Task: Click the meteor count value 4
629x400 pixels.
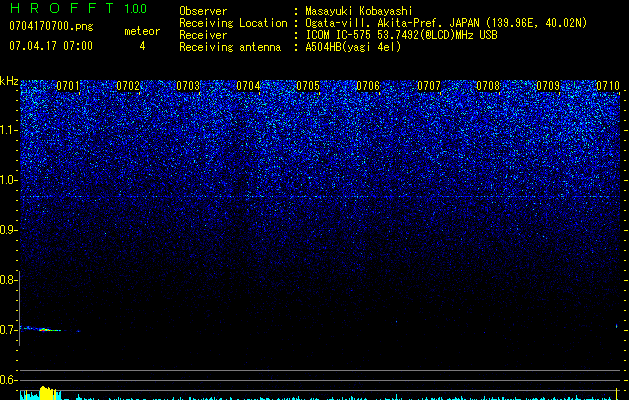Action: coord(142,46)
